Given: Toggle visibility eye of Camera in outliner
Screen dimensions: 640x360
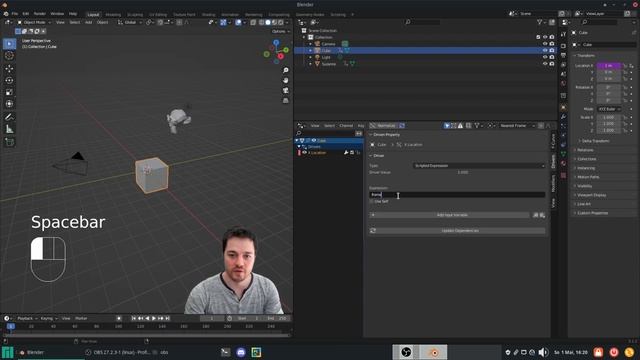Looking at the screenshot, I should click(545, 44).
